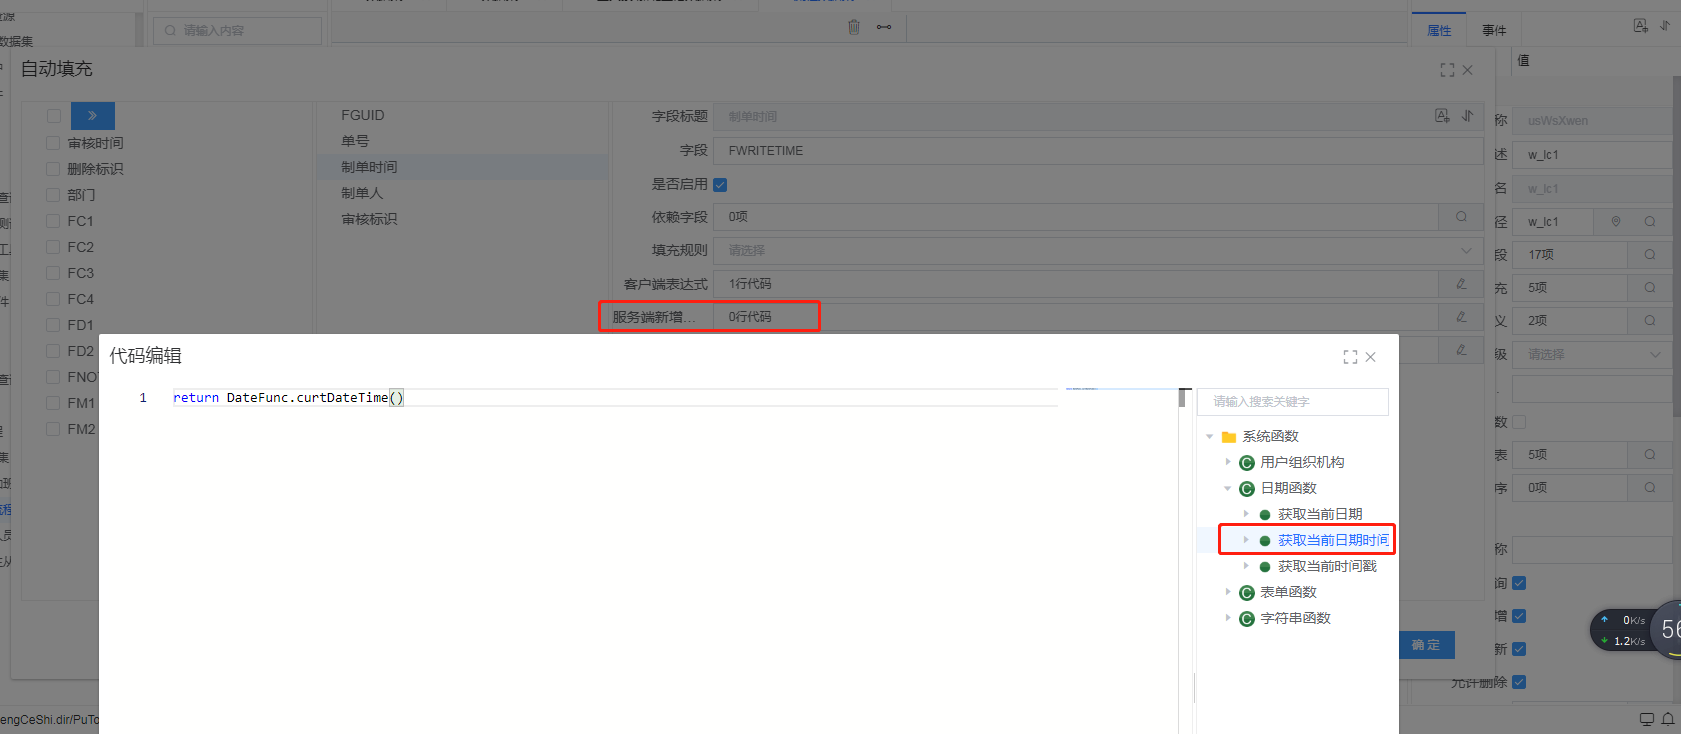Switch to the 属性 tab
The height and width of the screenshot is (734, 1681).
1439,31
